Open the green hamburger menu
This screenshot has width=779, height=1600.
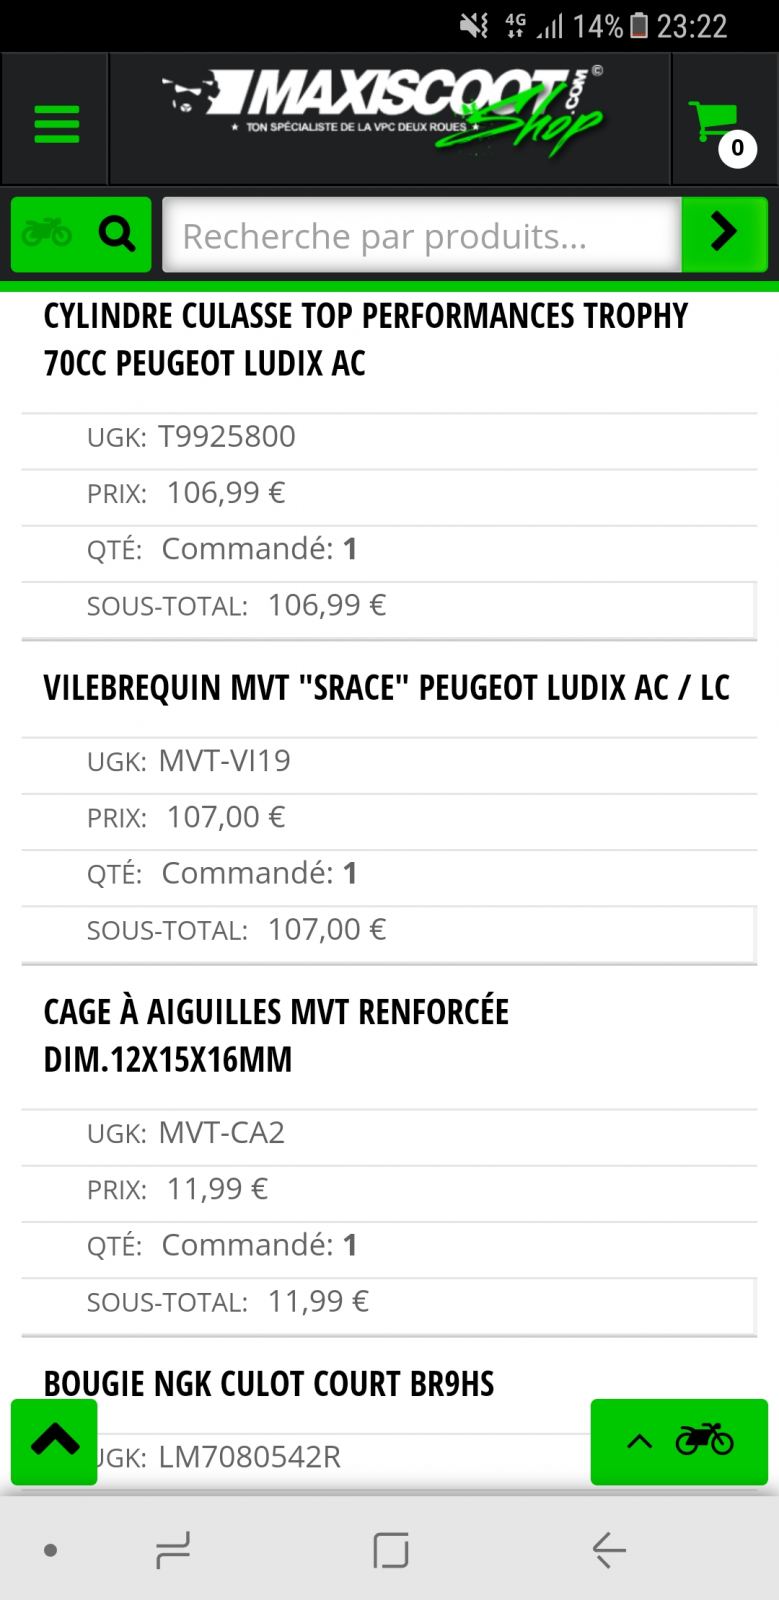click(x=56, y=124)
